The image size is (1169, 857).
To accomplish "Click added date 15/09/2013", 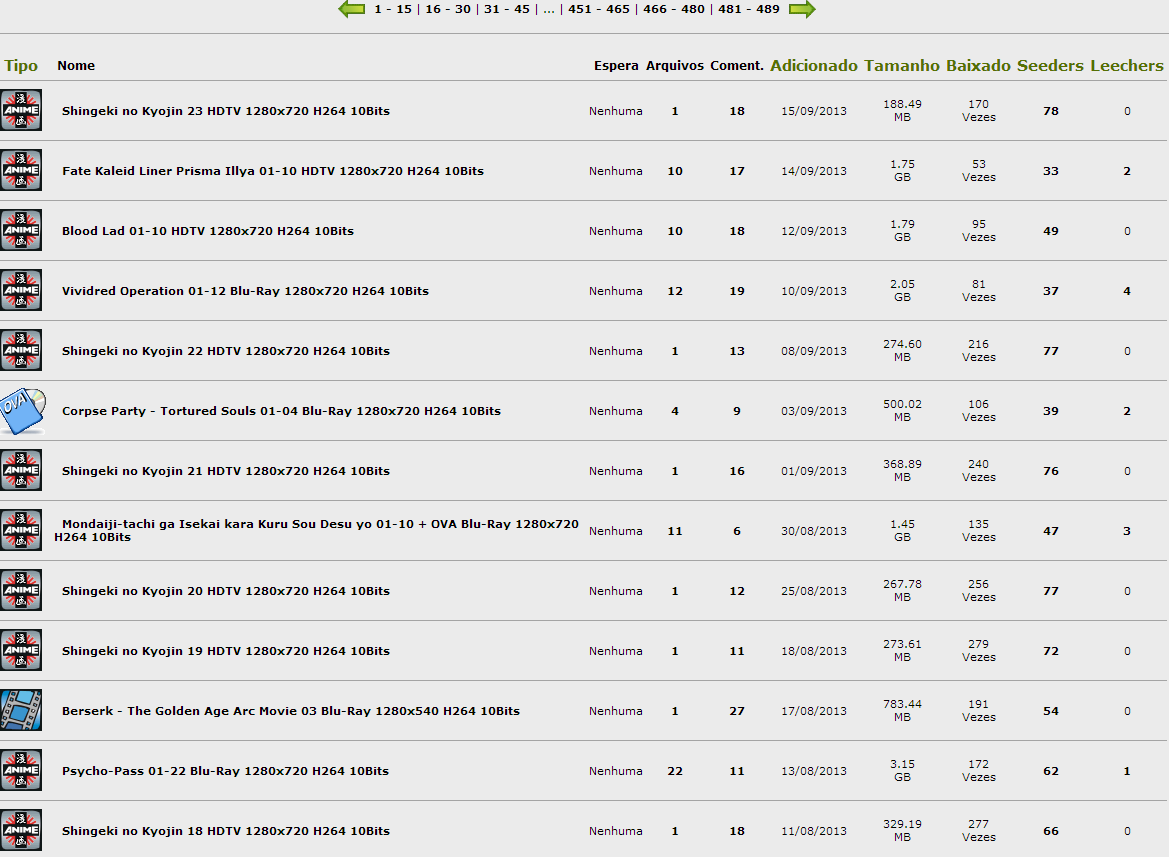I will (813, 111).
